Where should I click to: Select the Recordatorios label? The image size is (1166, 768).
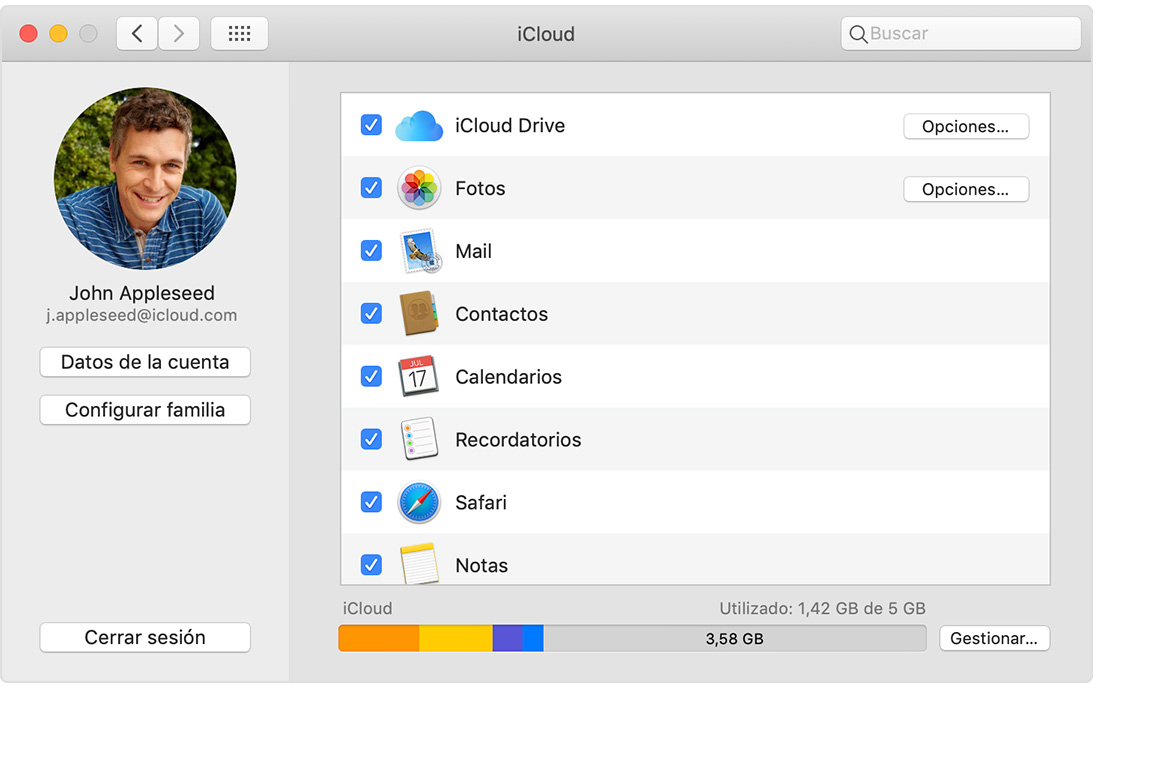click(518, 439)
